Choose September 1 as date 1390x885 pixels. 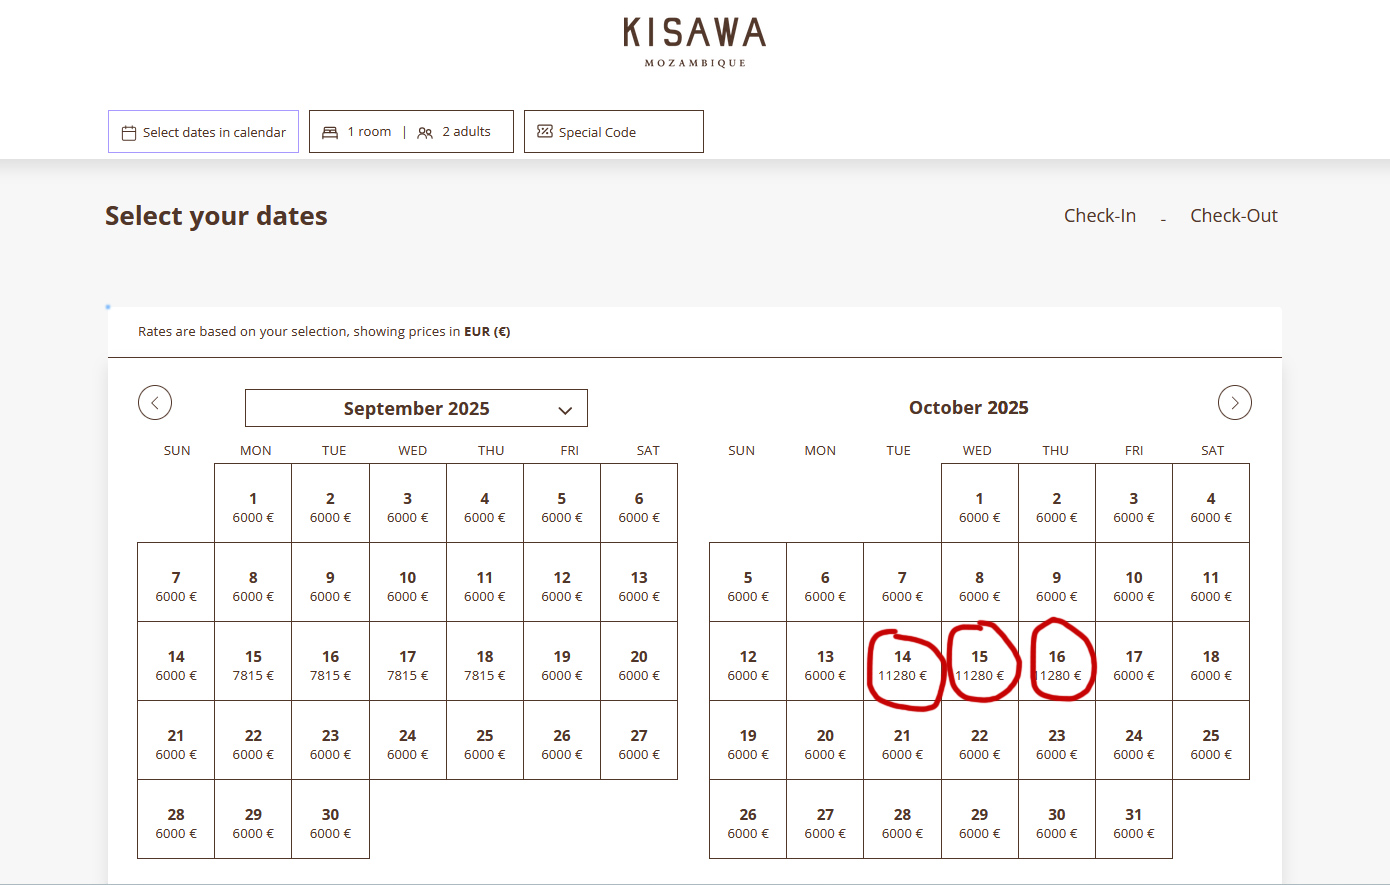click(x=253, y=507)
